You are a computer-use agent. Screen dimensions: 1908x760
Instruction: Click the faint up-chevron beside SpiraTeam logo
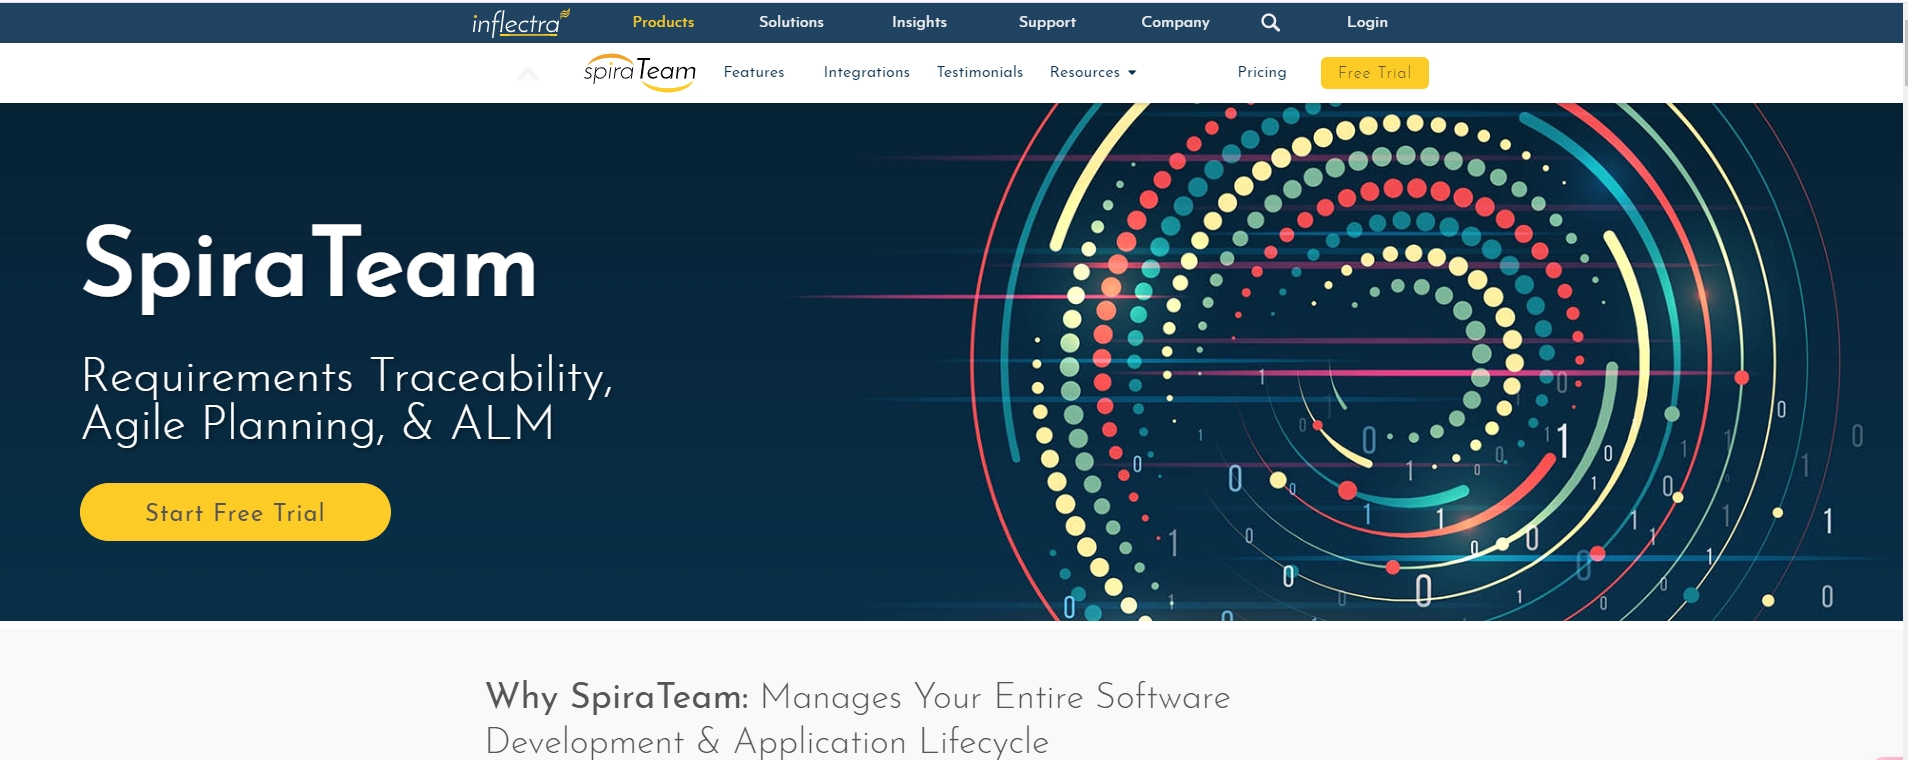528,73
